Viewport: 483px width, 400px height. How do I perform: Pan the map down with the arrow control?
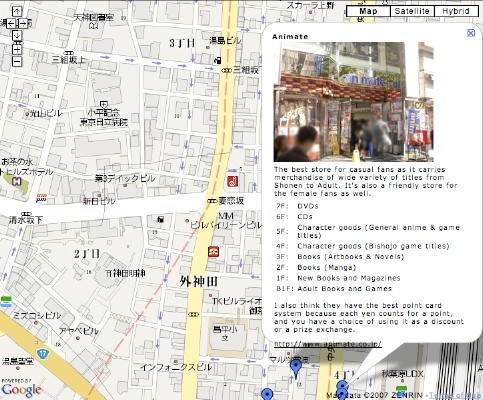pos(17,35)
